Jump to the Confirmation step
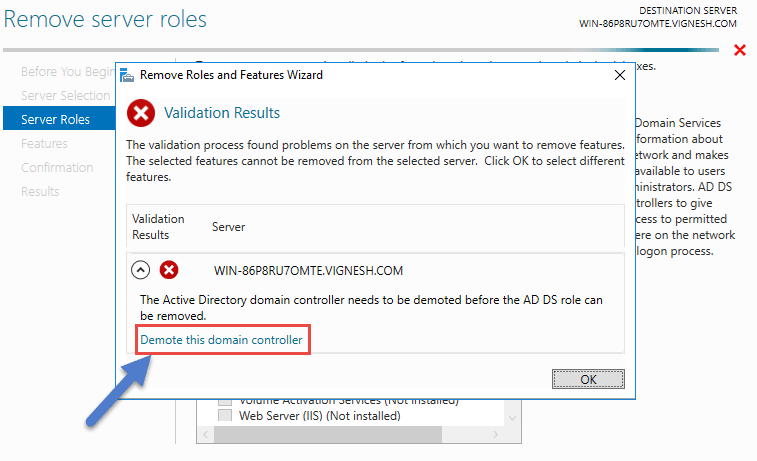757x461 pixels. click(x=57, y=167)
